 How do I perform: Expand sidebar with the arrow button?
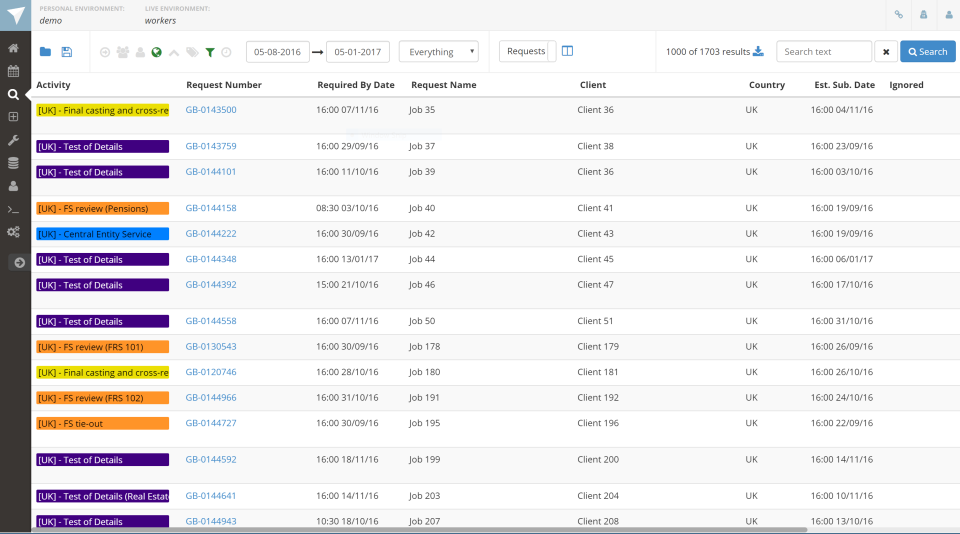[x=18, y=262]
